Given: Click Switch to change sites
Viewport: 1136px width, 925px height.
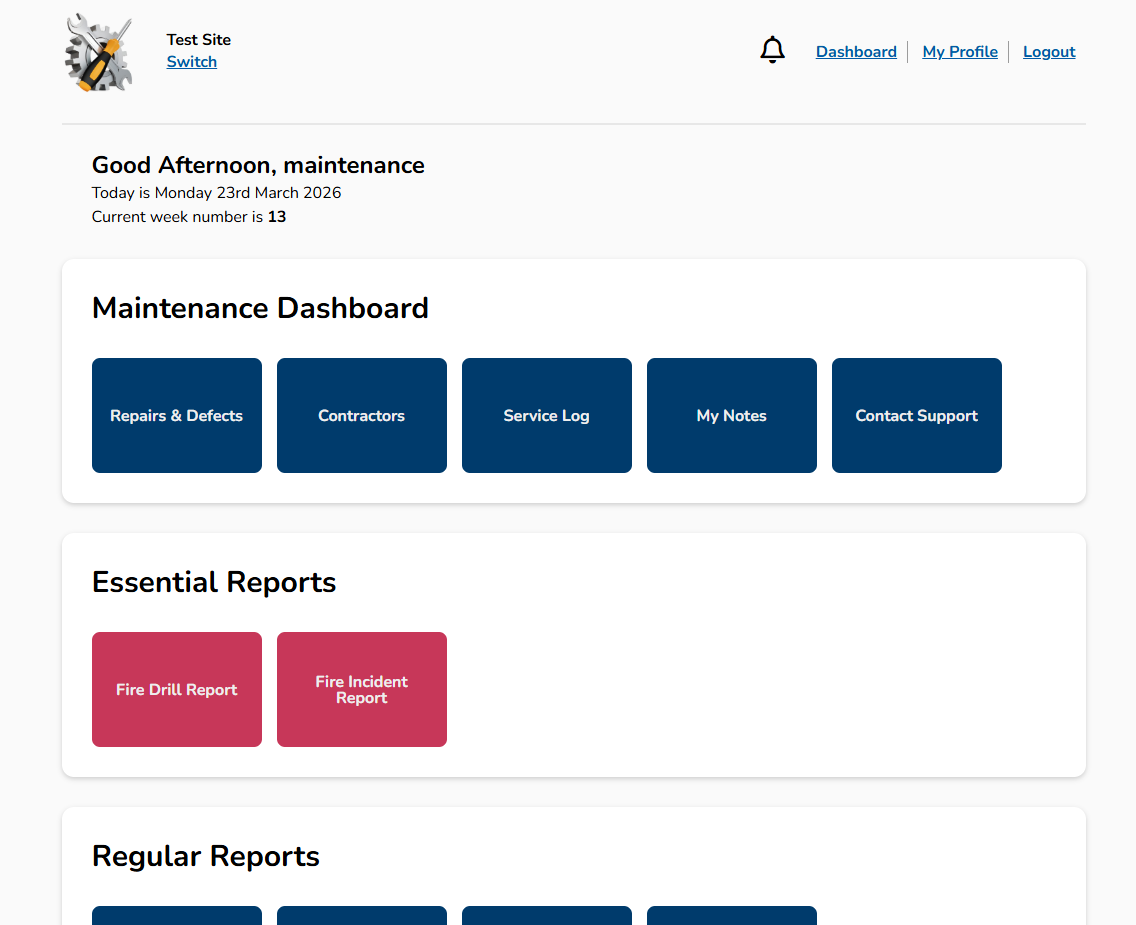Looking at the screenshot, I should tap(191, 61).
